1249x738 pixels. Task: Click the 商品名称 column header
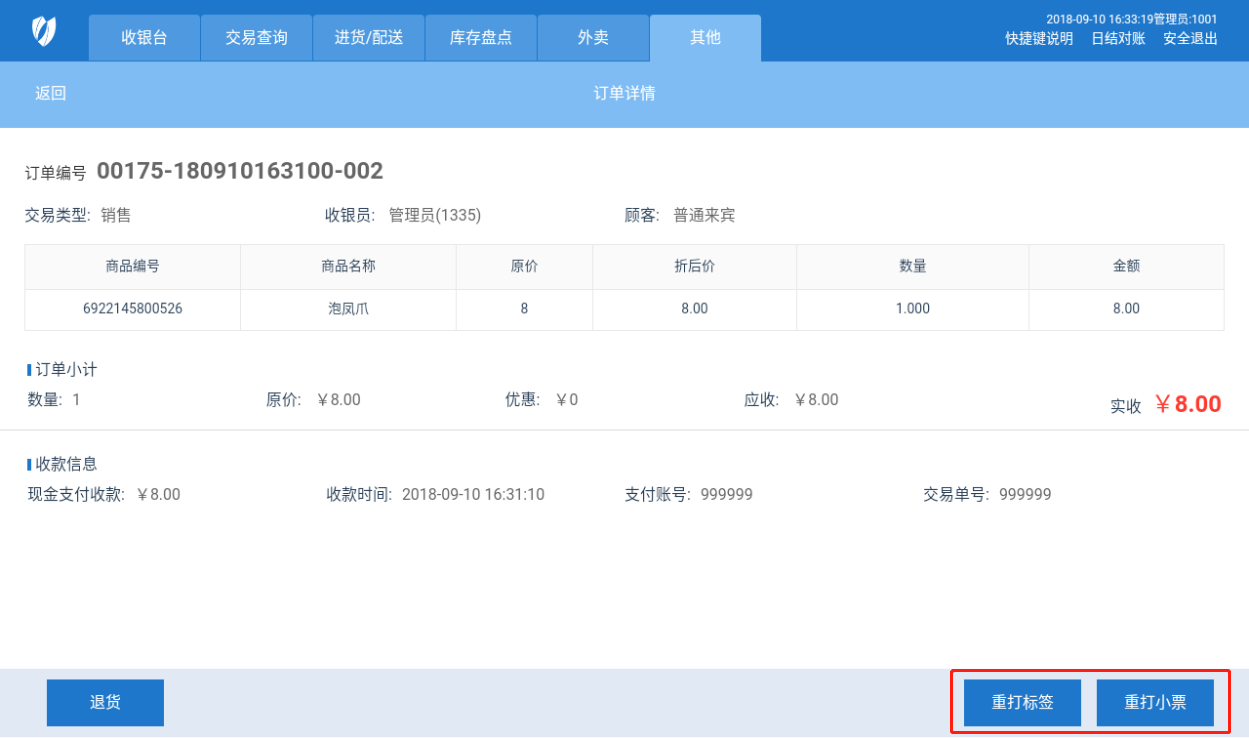pyautogui.click(x=348, y=267)
